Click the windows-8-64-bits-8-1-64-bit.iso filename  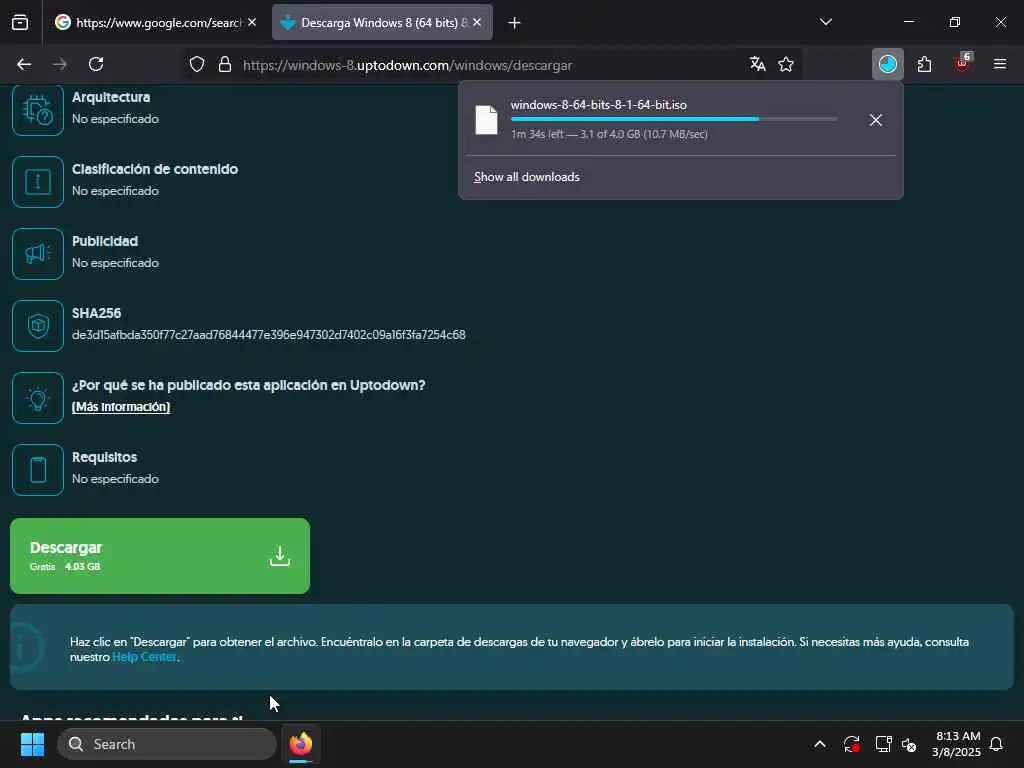coord(598,104)
